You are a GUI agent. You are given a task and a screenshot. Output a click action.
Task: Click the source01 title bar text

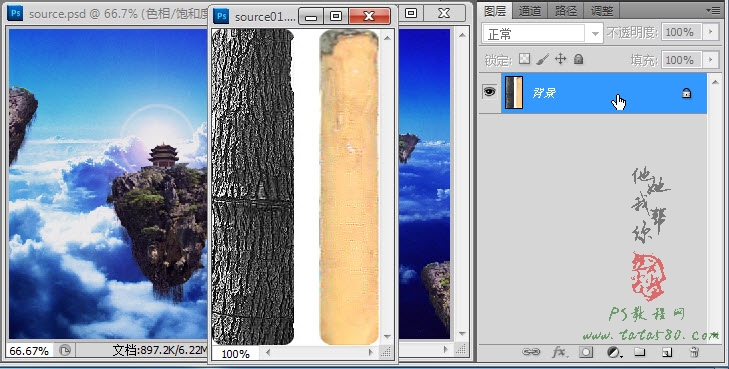pyautogui.click(x=265, y=17)
